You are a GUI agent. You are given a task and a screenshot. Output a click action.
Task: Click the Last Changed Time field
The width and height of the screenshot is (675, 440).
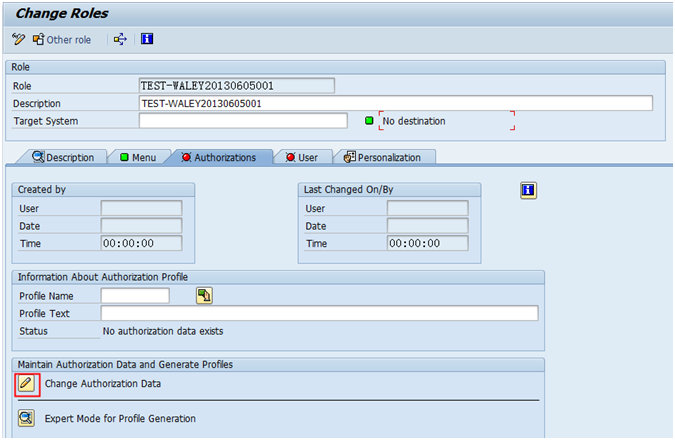[427, 243]
